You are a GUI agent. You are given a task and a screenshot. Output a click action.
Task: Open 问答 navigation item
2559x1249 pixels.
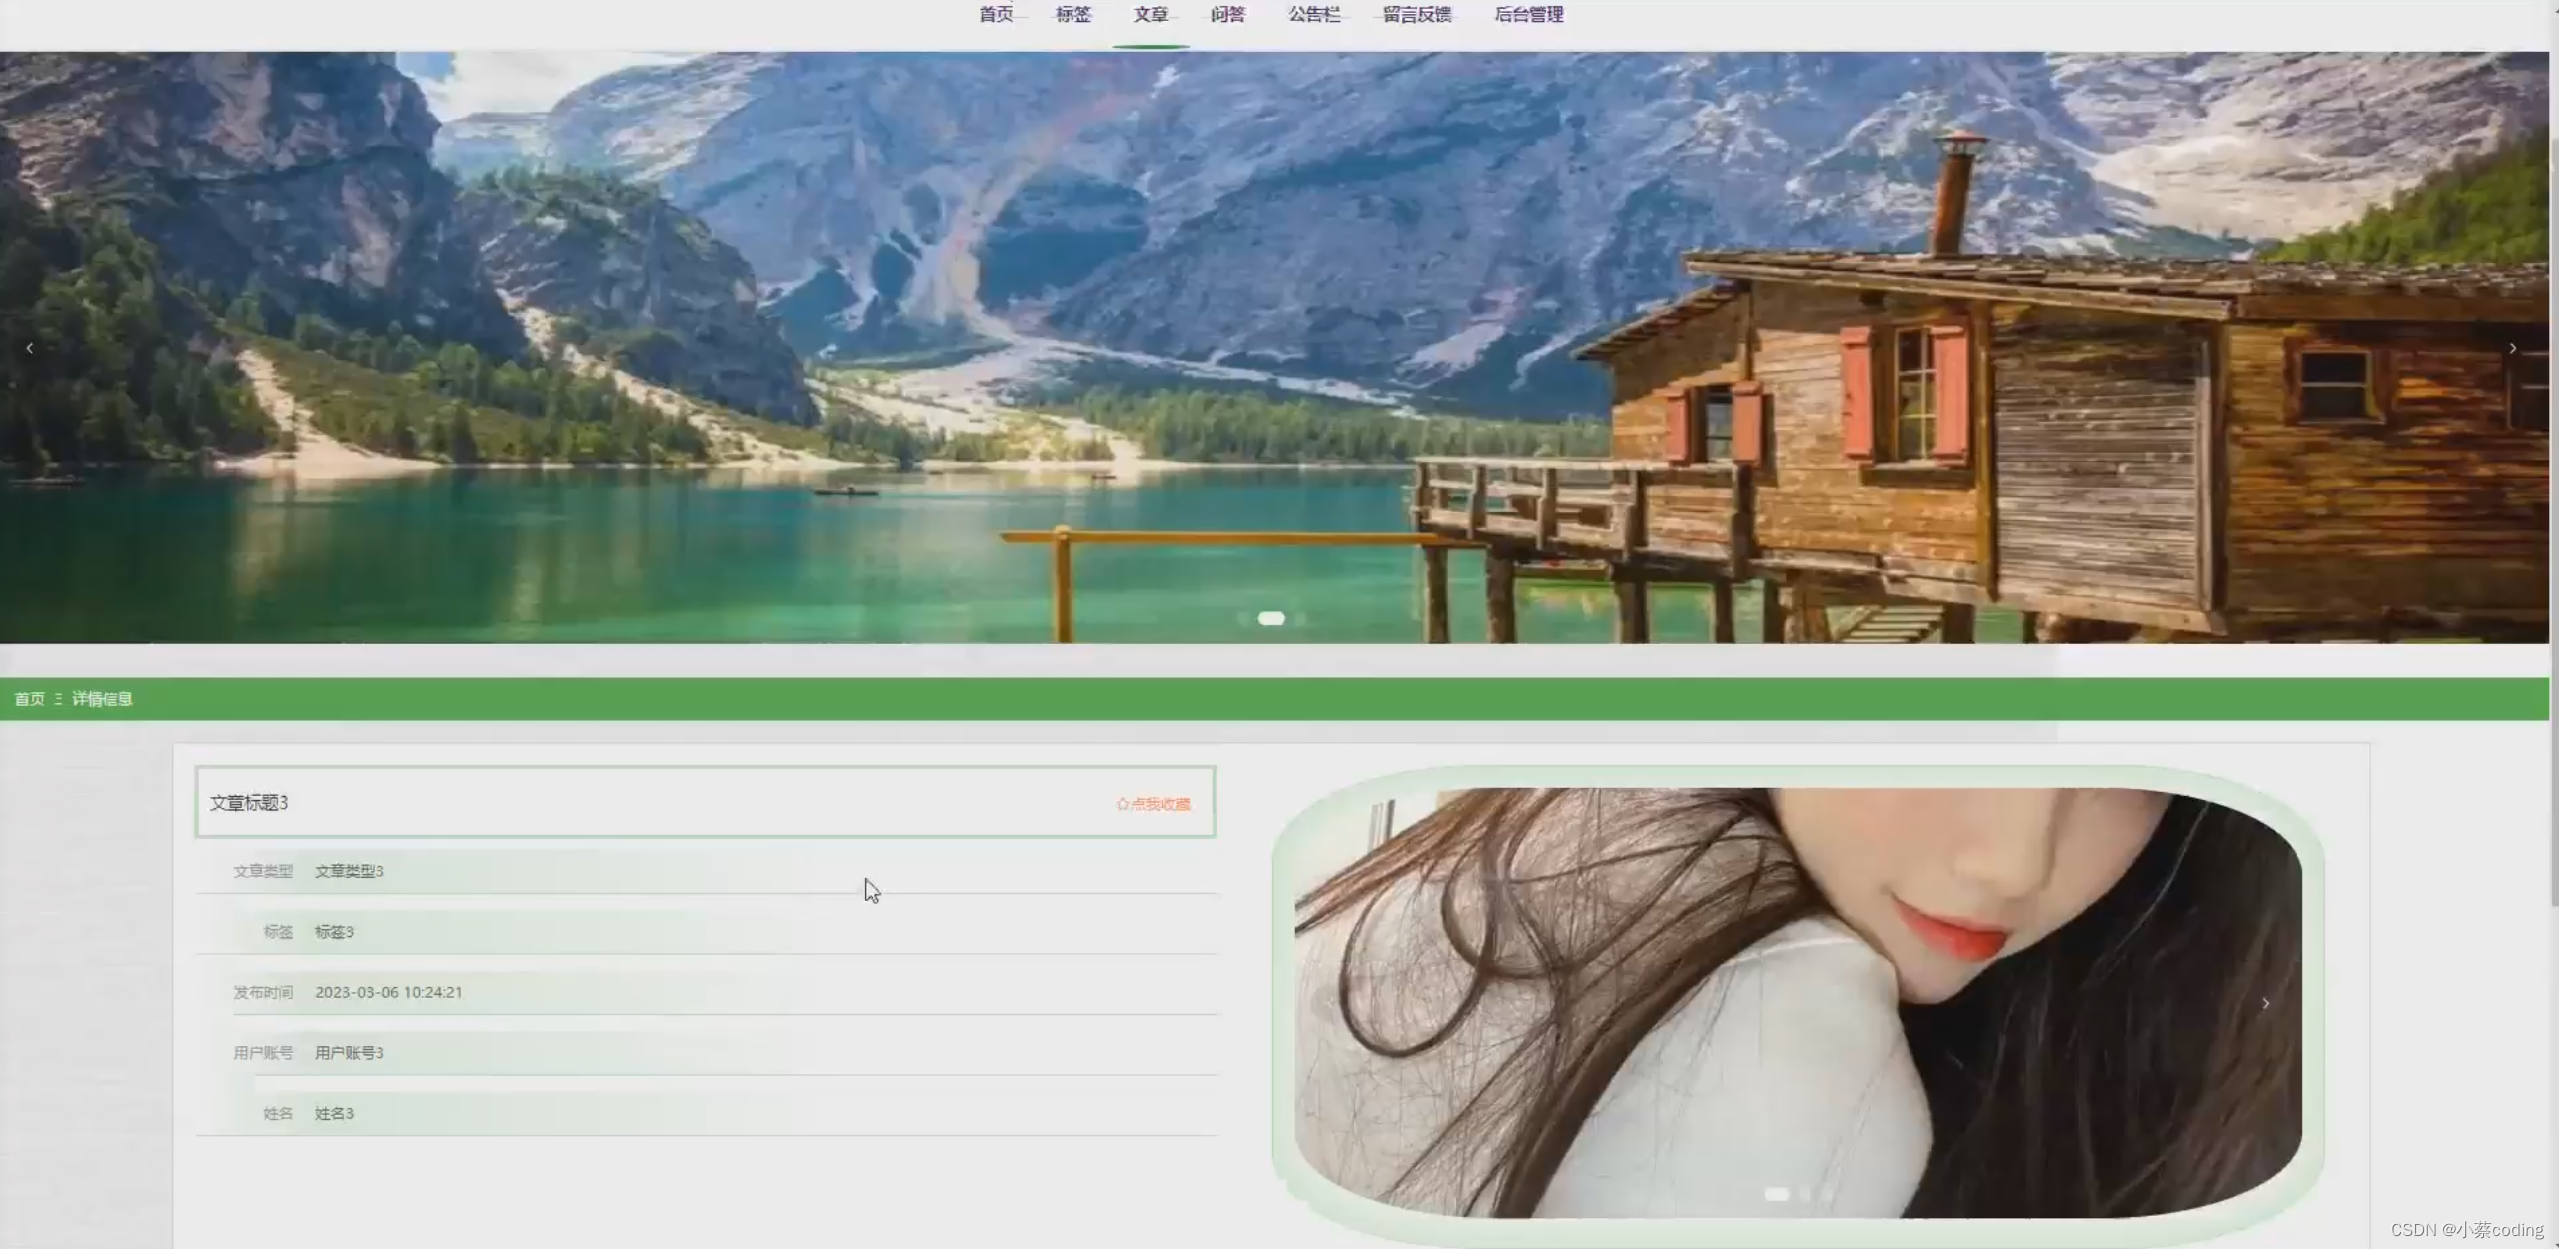1227,14
